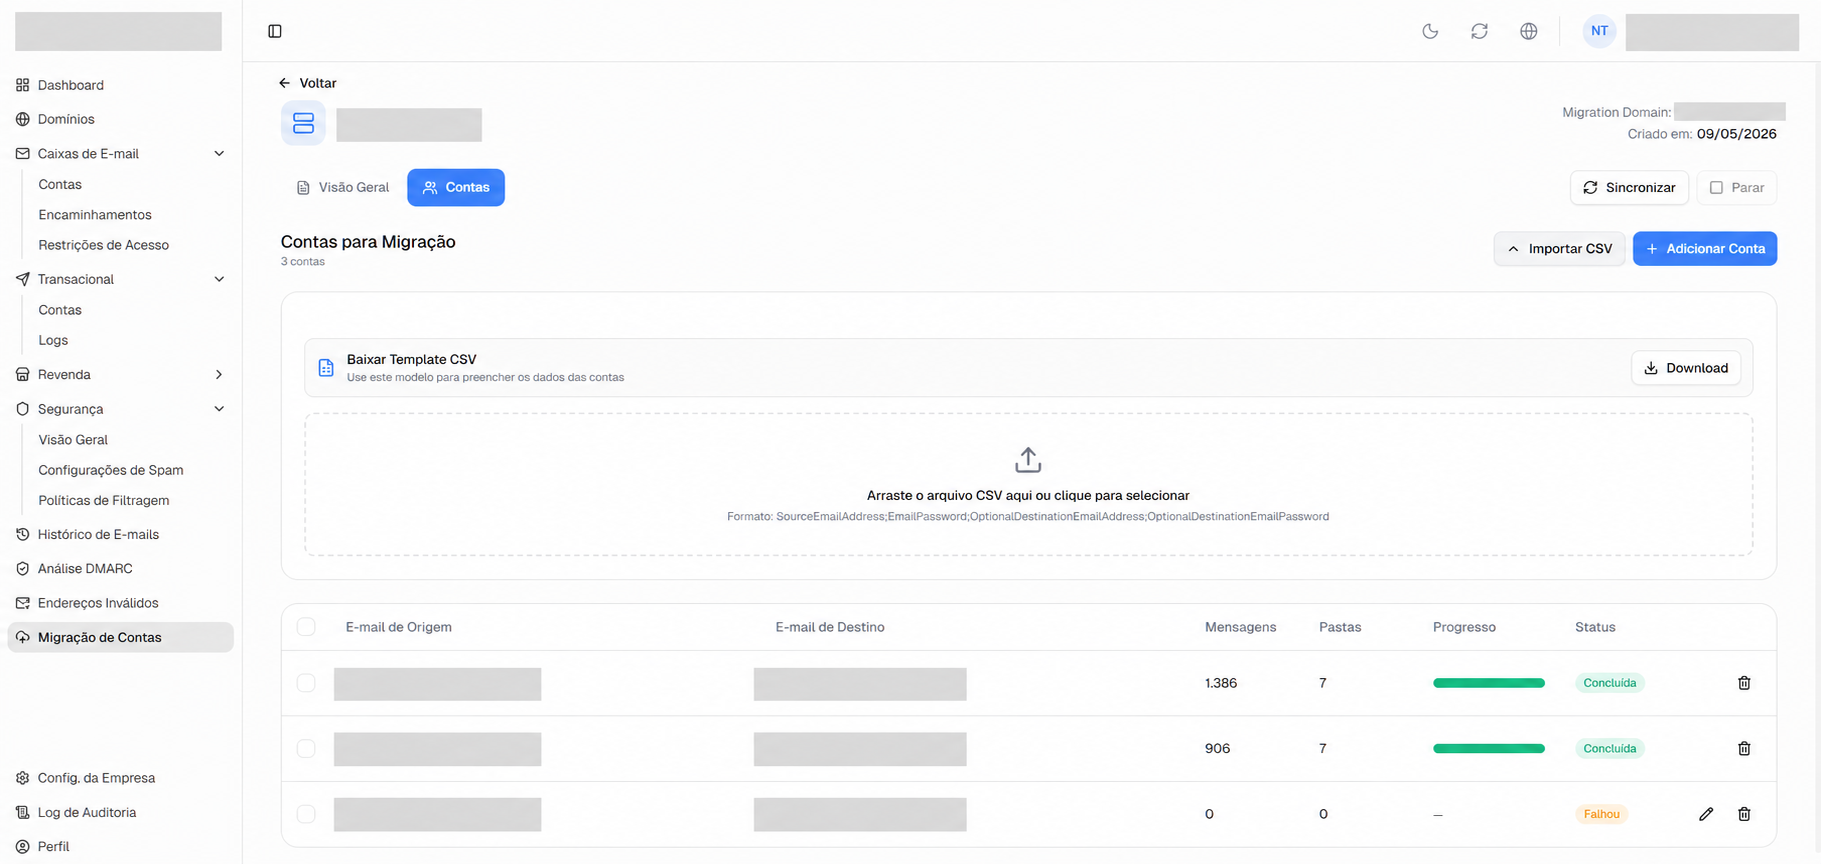Click the 09/05/2026 creation date

[1737, 134]
